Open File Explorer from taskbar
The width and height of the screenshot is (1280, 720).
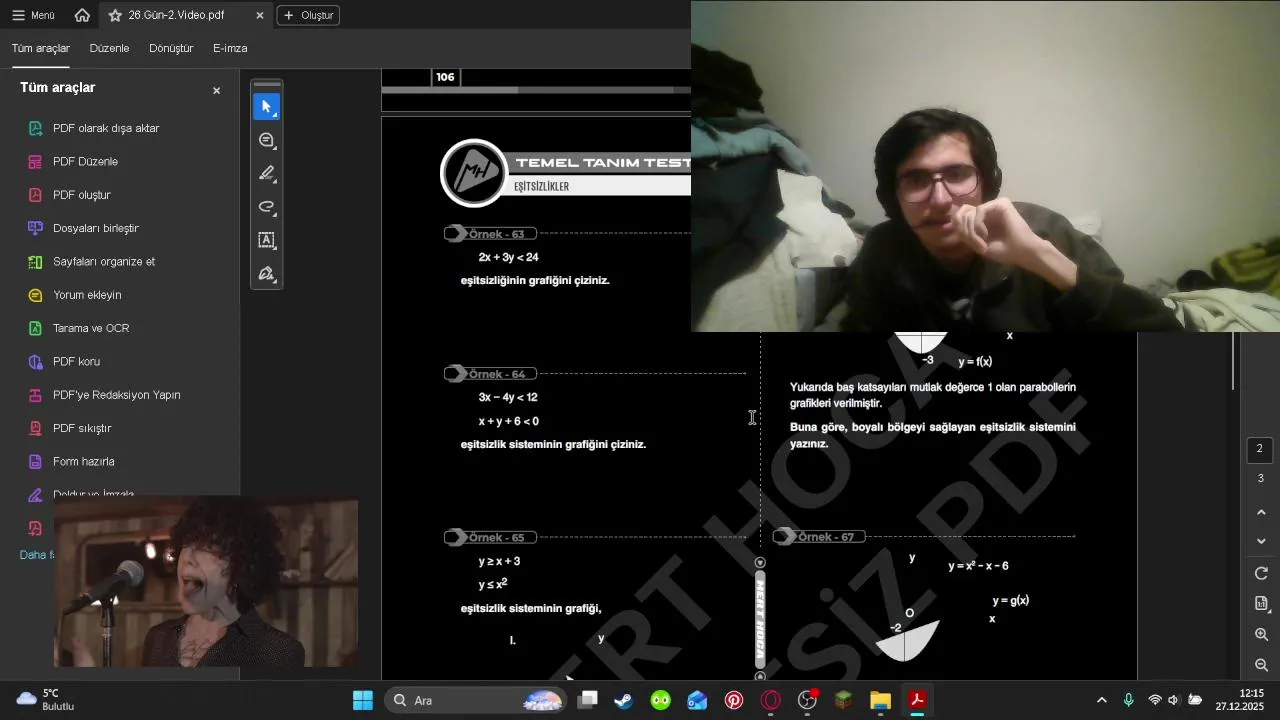(880, 700)
